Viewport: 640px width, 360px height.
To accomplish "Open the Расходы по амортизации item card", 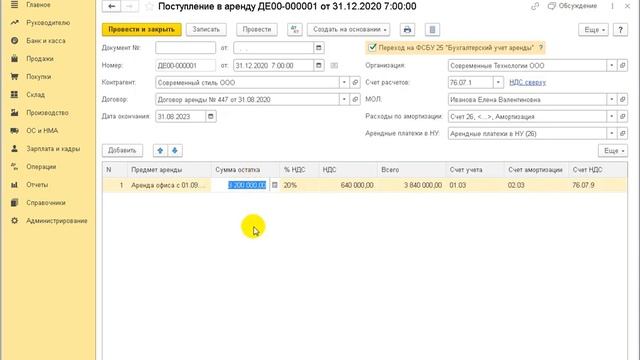I will point(622,117).
